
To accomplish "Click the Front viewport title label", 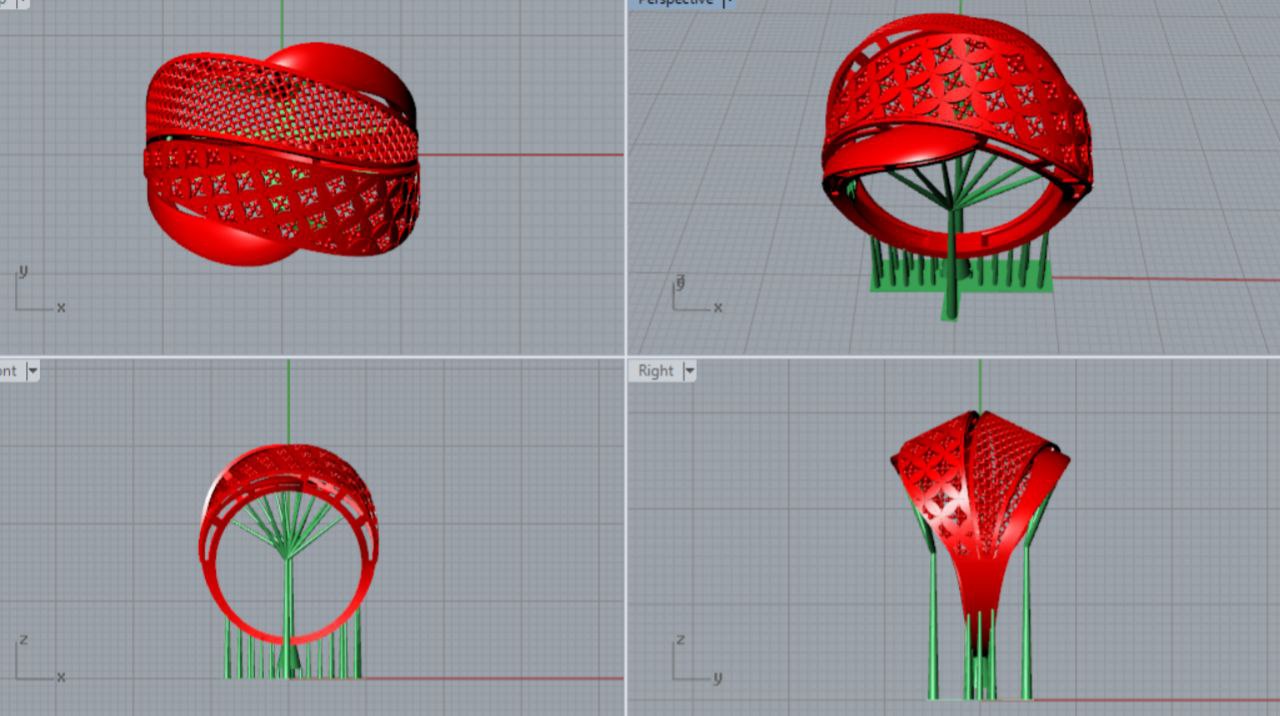I will [9, 371].
